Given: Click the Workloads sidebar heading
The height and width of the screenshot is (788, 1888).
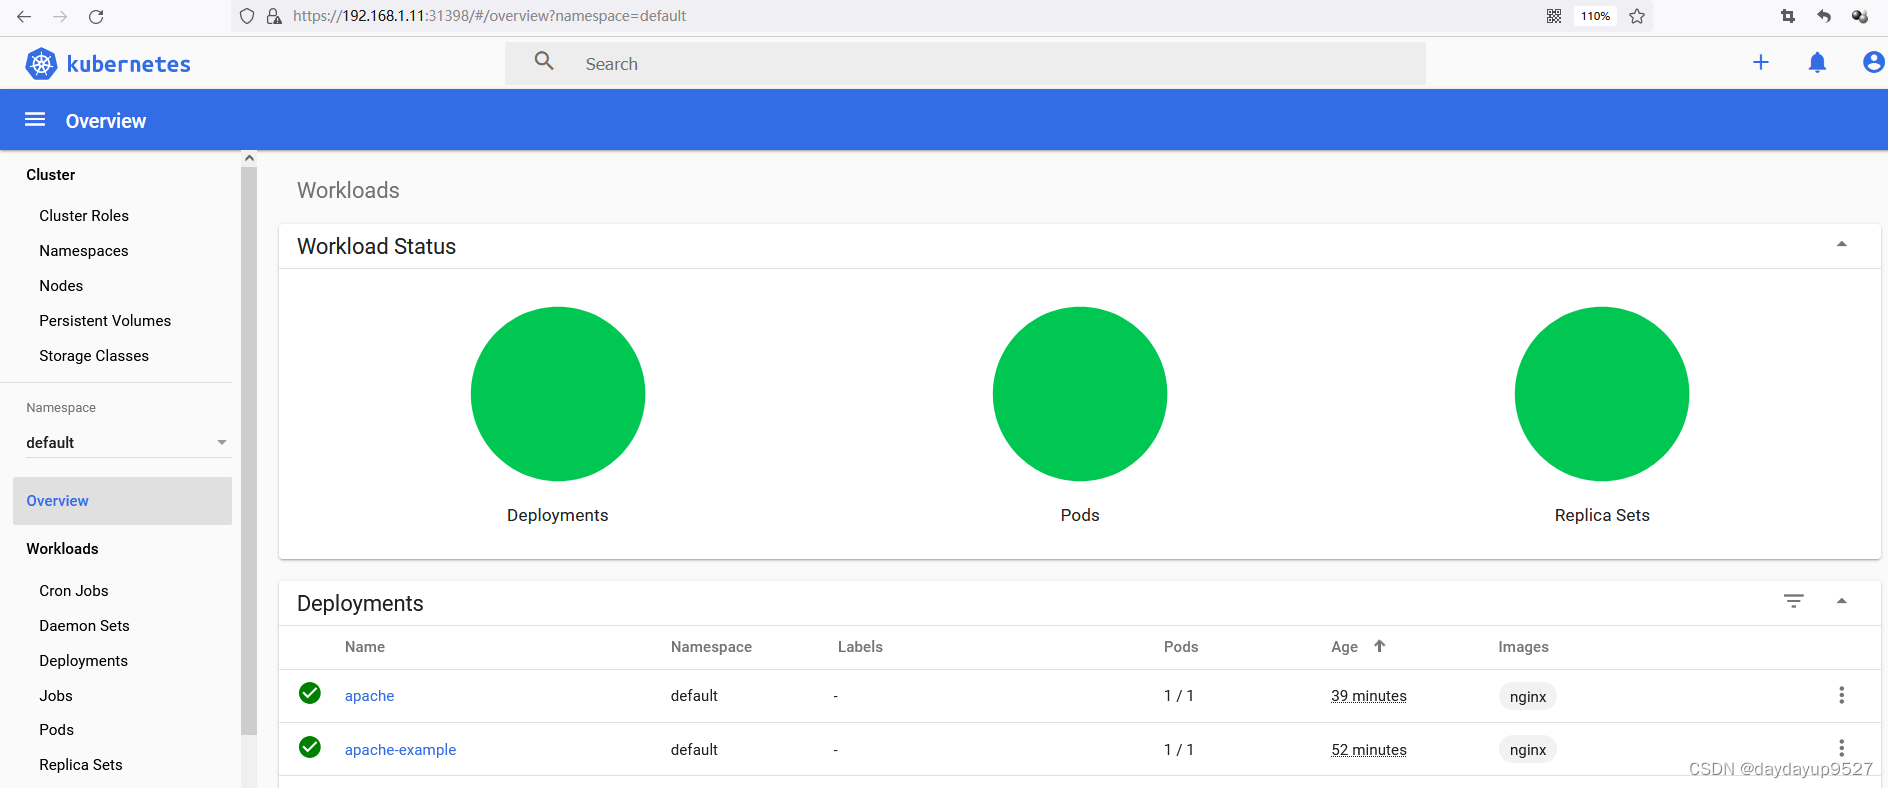Looking at the screenshot, I should tap(62, 549).
